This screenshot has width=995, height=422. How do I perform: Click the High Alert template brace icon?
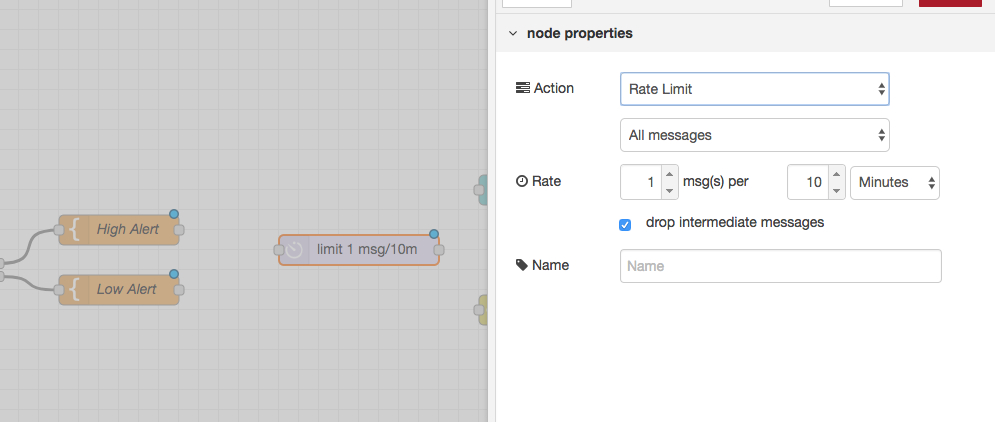point(75,230)
